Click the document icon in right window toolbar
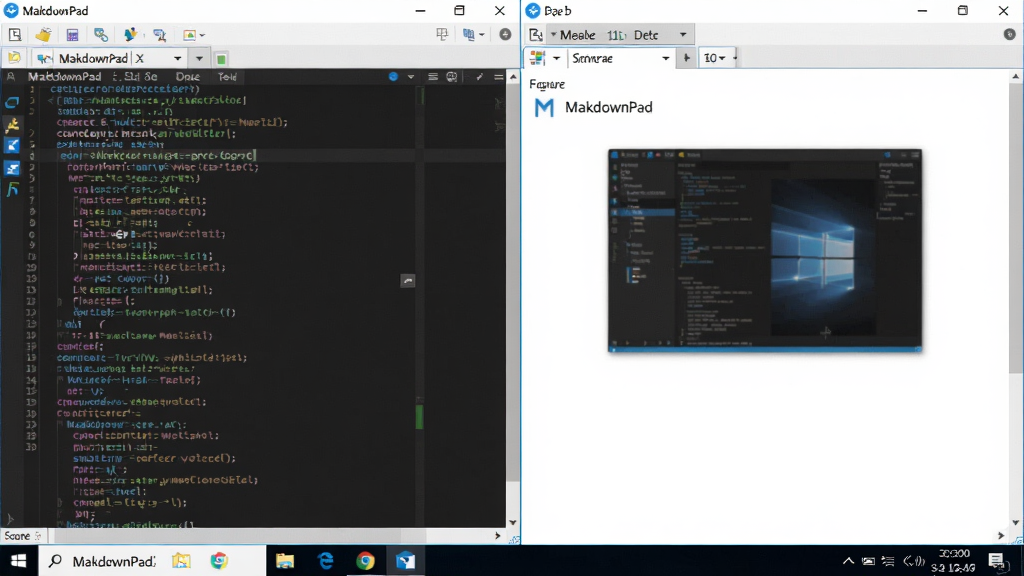This screenshot has height=576, width=1024. [536, 35]
